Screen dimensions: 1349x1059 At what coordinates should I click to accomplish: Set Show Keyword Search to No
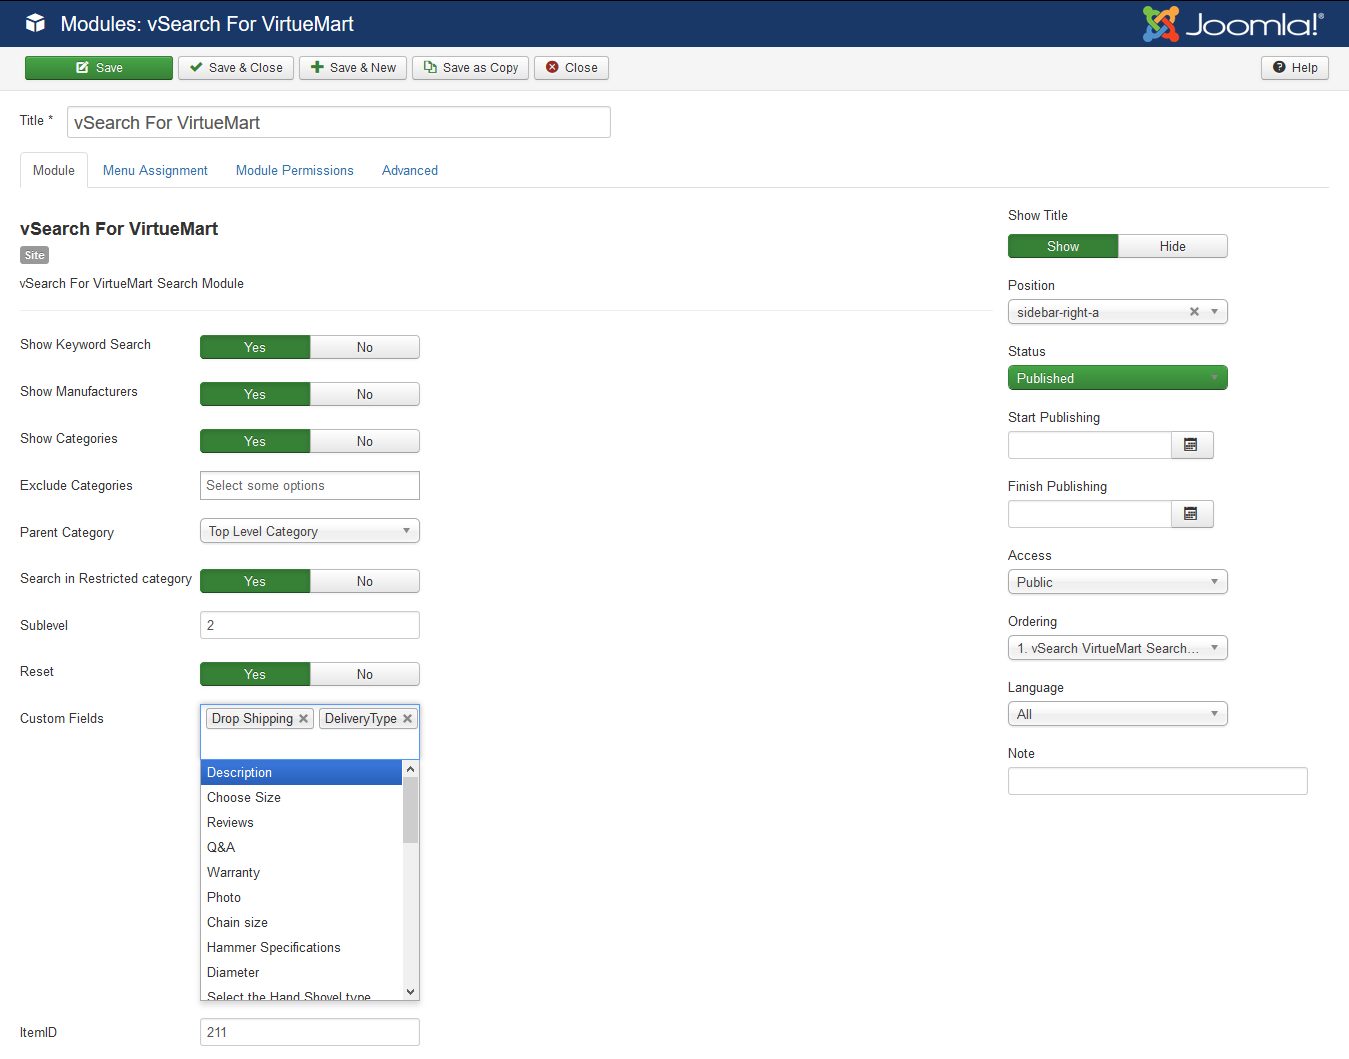click(x=364, y=347)
